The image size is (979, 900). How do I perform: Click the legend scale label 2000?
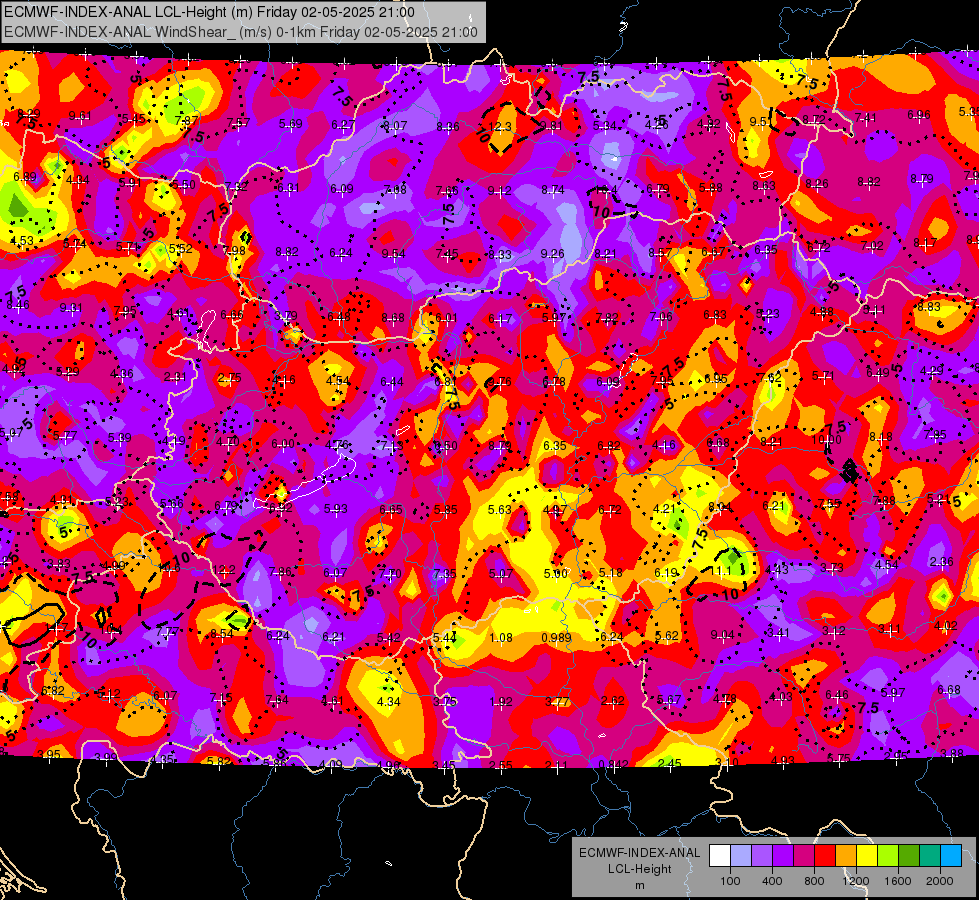pos(940,881)
